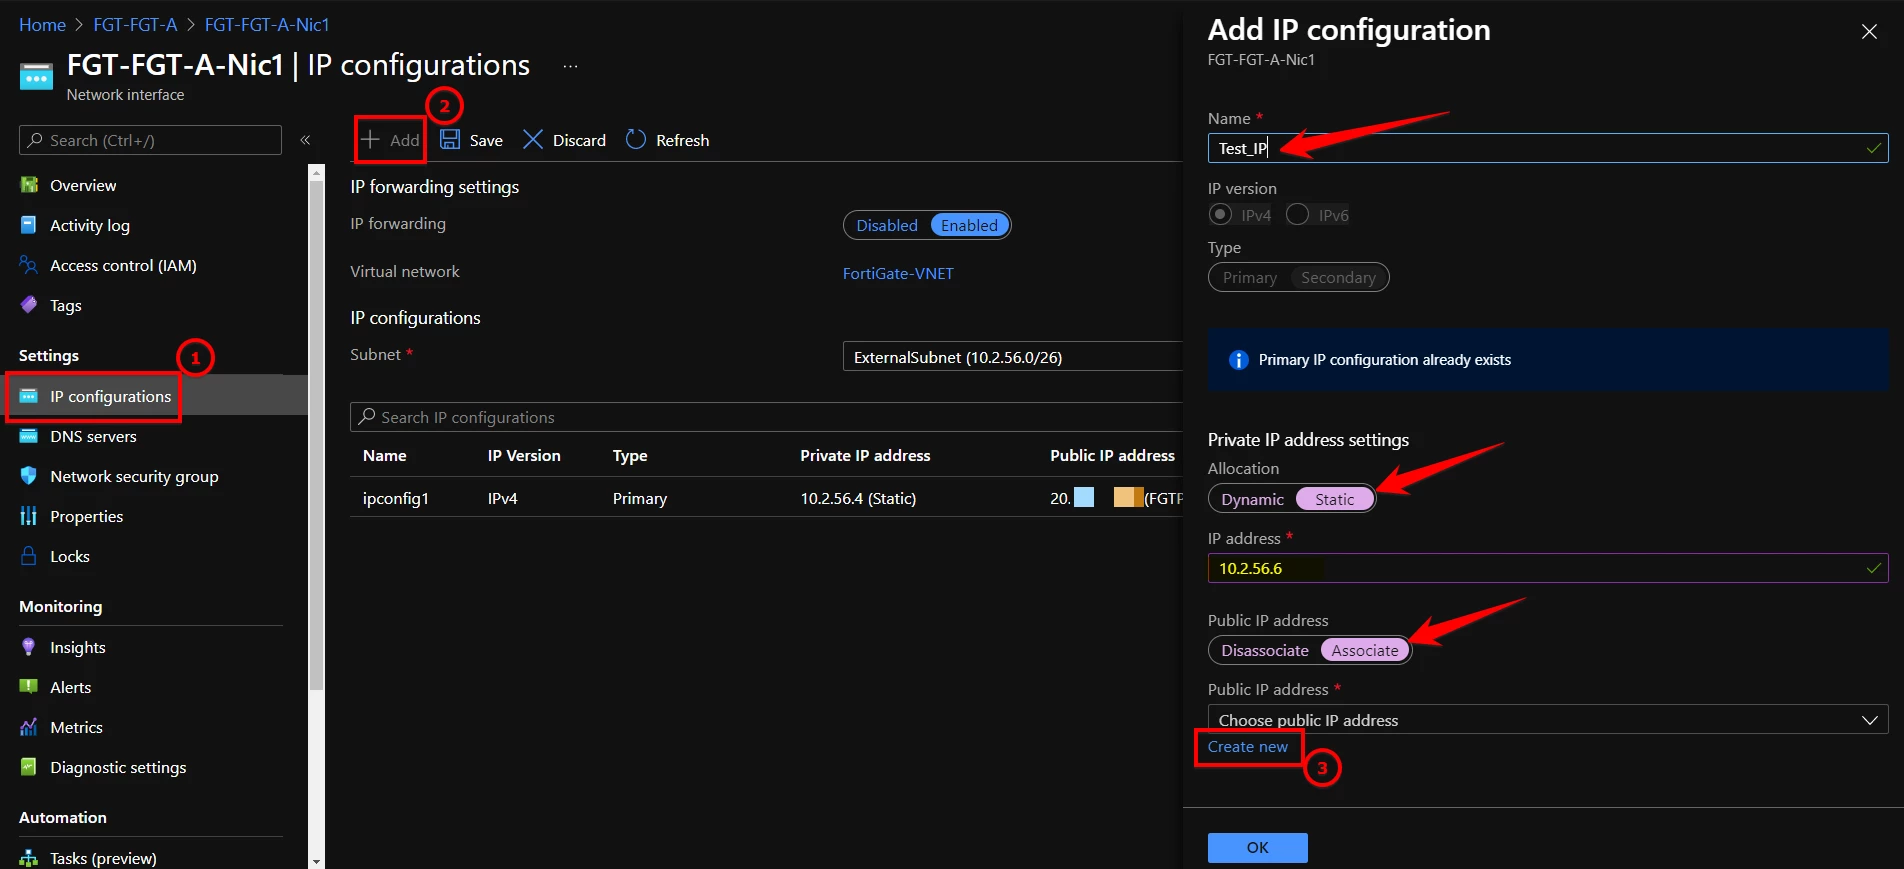Image resolution: width=1904 pixels, height=869 pixels.
Task: Open the Metrics monitoring page
Action: (77, 727)
